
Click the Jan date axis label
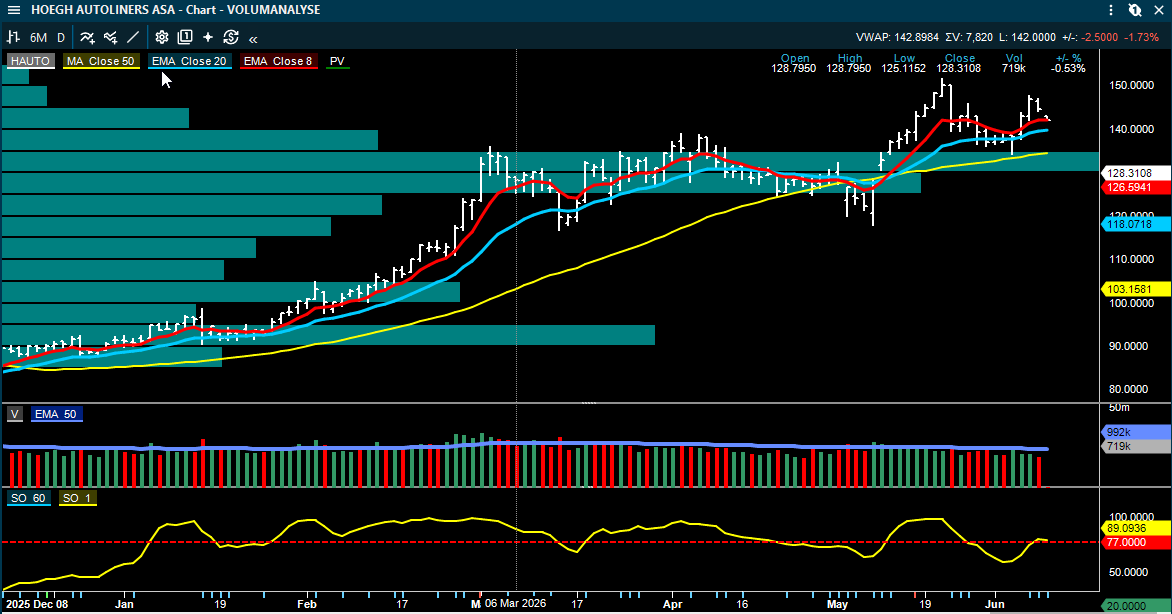pos(124,604)
